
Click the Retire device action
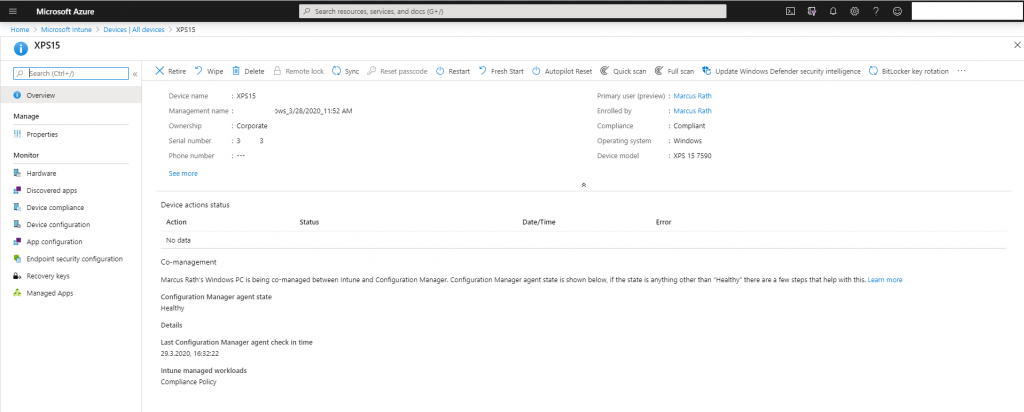click(170, 71)
